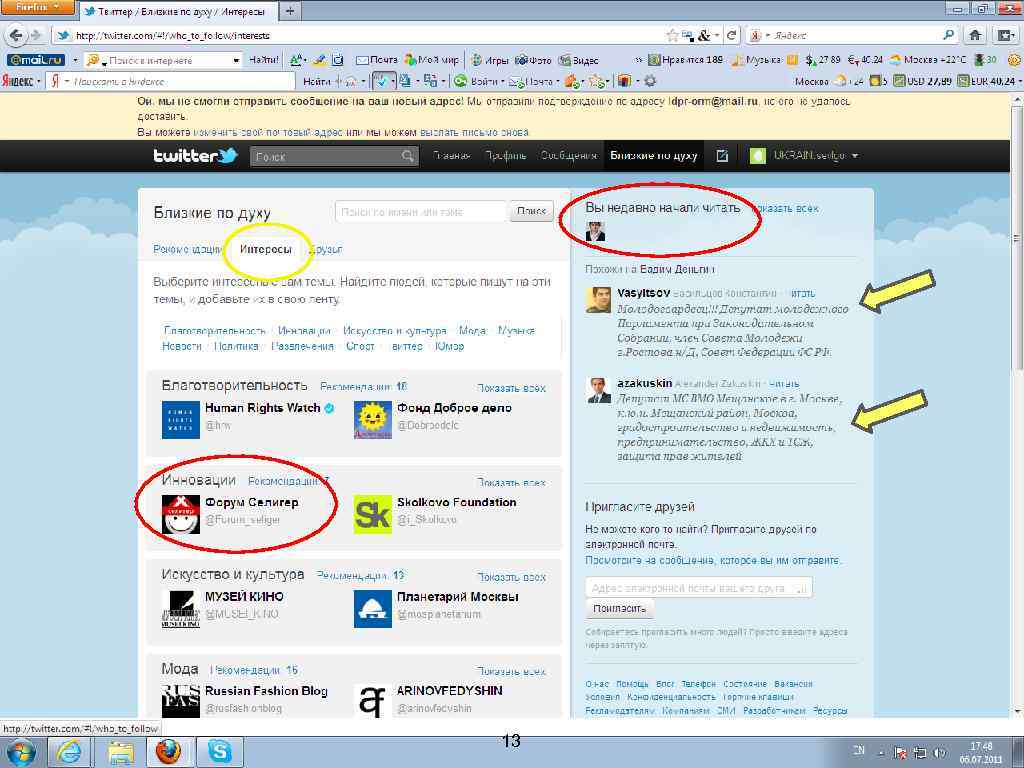Image resolution: width=1024 pixels, height=768 pixels.
Task: Open the Главная navigation item
Action: (451, 155)
